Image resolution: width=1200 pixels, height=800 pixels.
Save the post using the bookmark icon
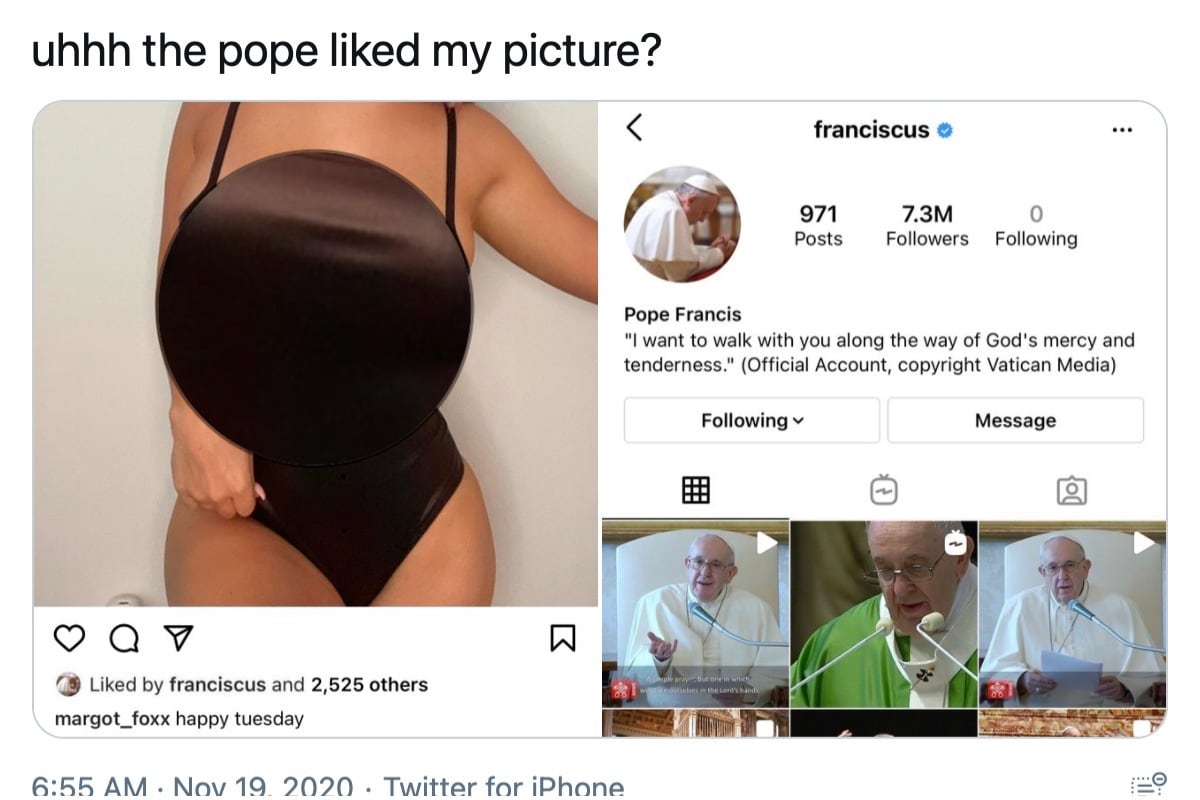click(563, 636)
